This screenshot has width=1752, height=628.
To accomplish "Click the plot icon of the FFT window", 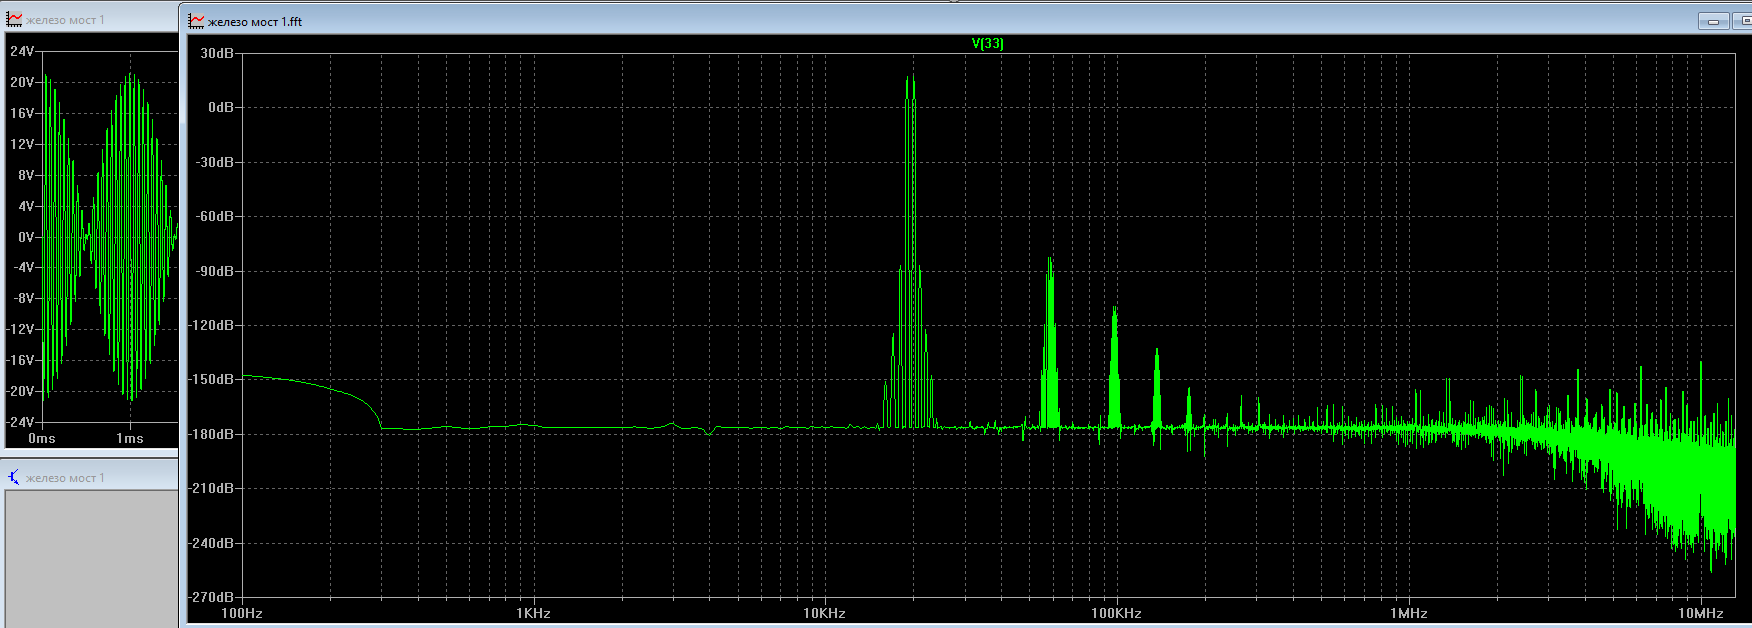I will (196, 21).
